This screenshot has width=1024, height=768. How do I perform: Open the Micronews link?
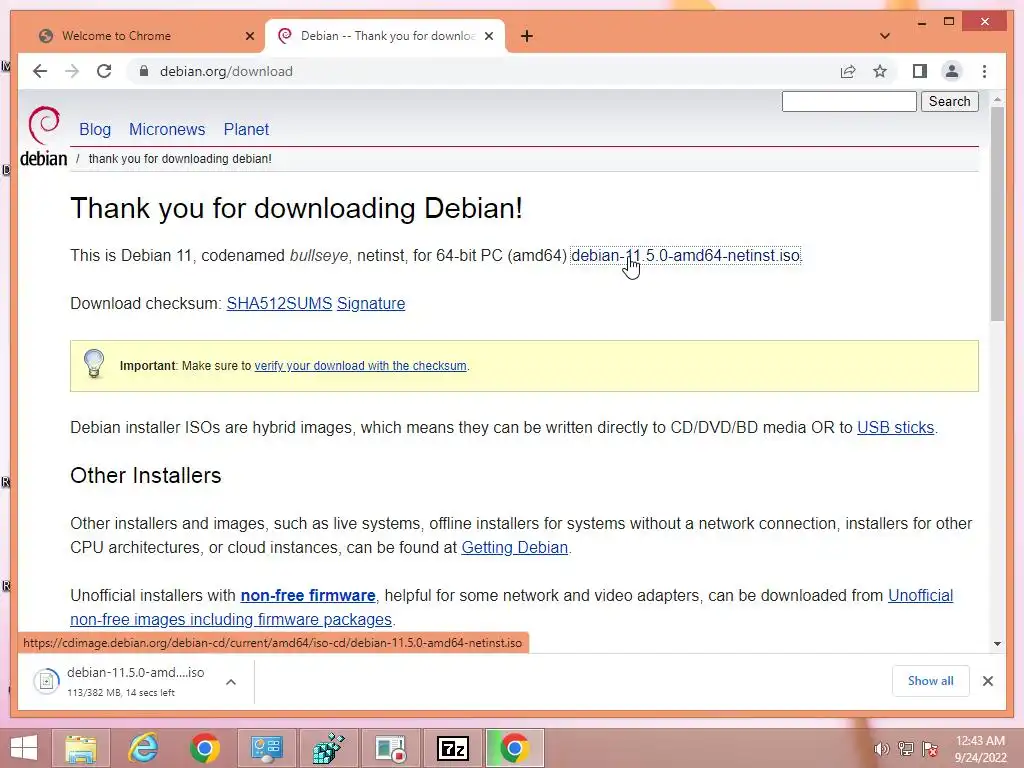tap(167, 129)
